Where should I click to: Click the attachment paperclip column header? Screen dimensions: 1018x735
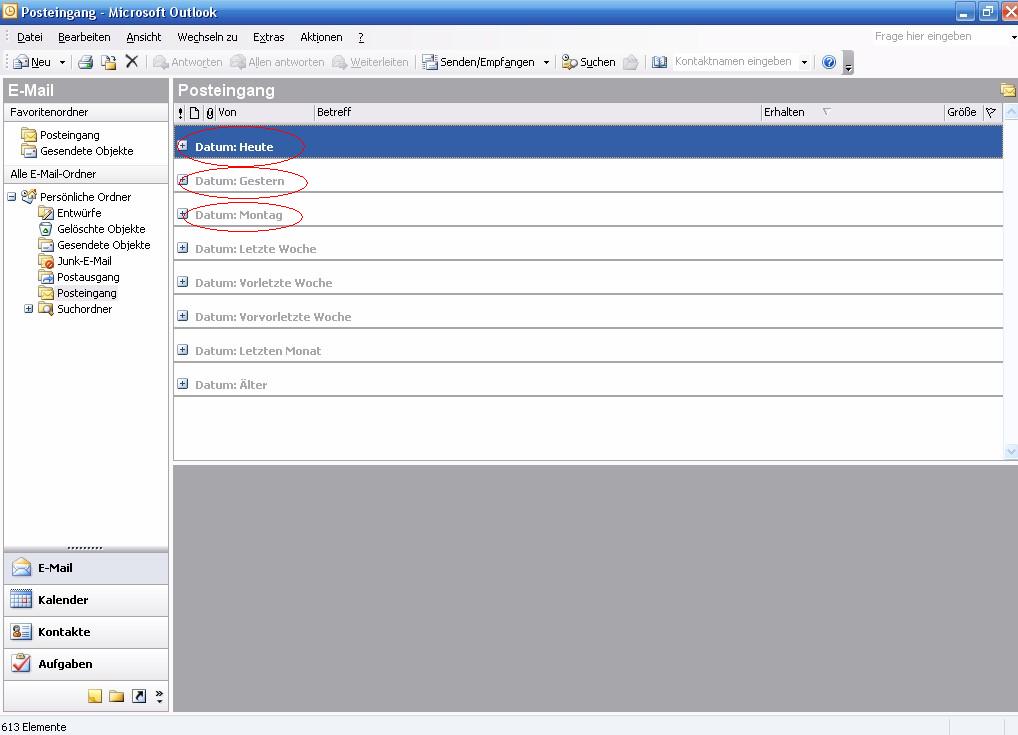(209, 113)
